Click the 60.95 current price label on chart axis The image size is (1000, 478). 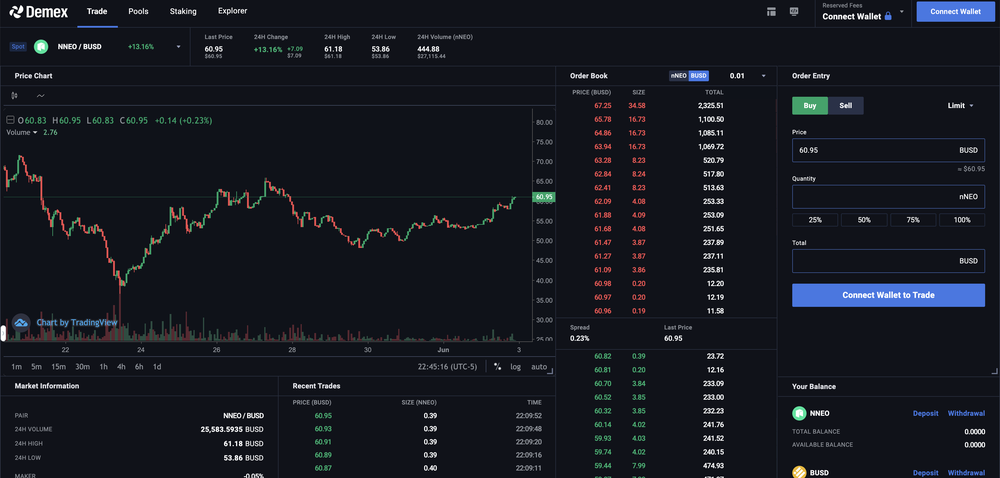click(x=544, y=198)
